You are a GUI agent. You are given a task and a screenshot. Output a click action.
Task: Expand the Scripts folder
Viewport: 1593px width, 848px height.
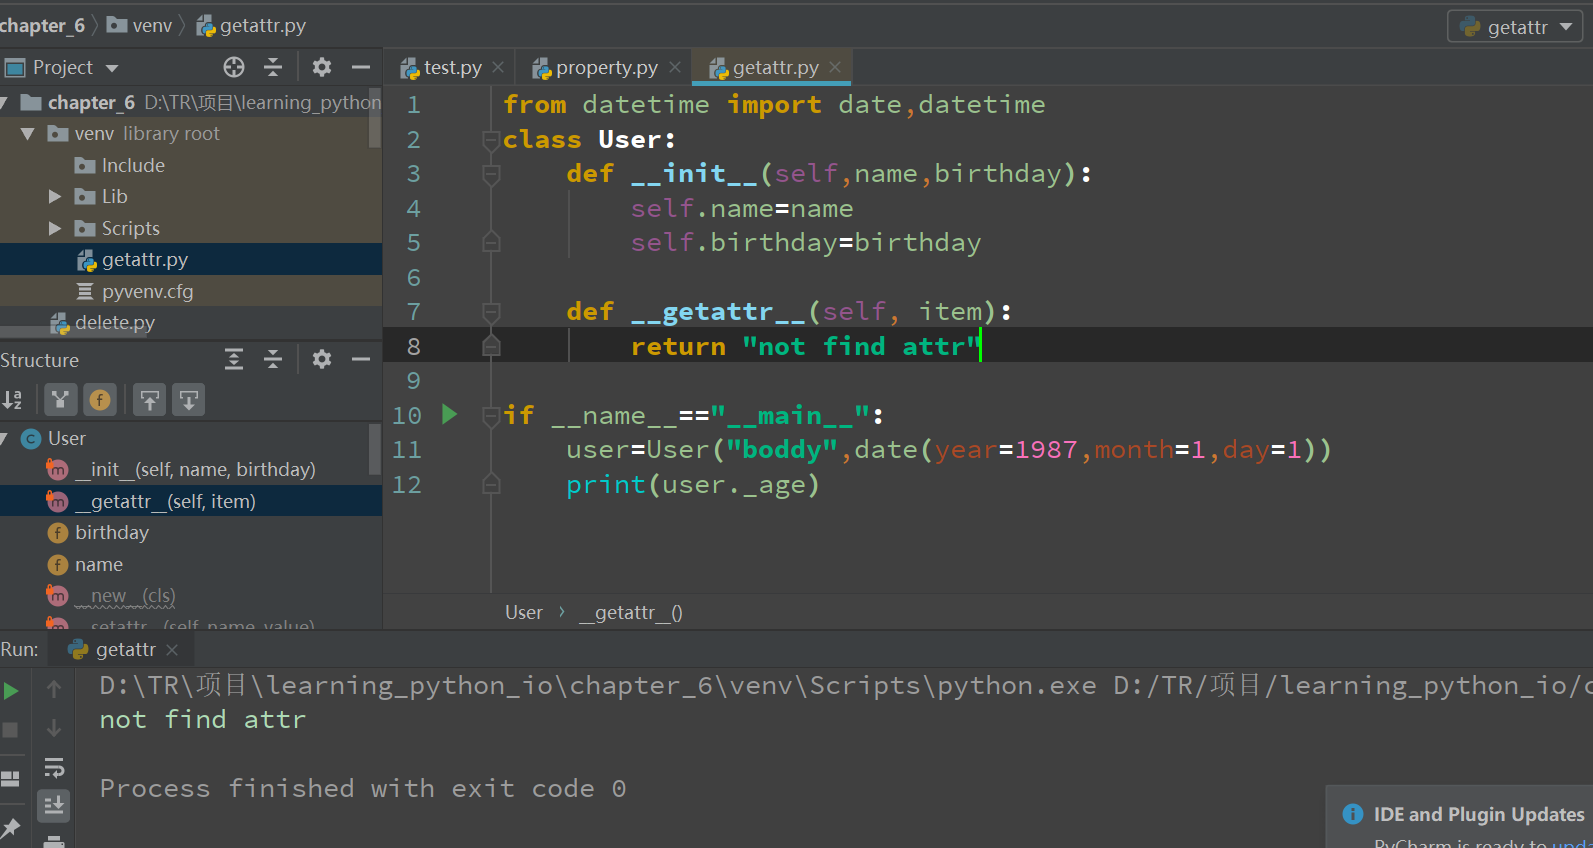(x=55, y=229)
